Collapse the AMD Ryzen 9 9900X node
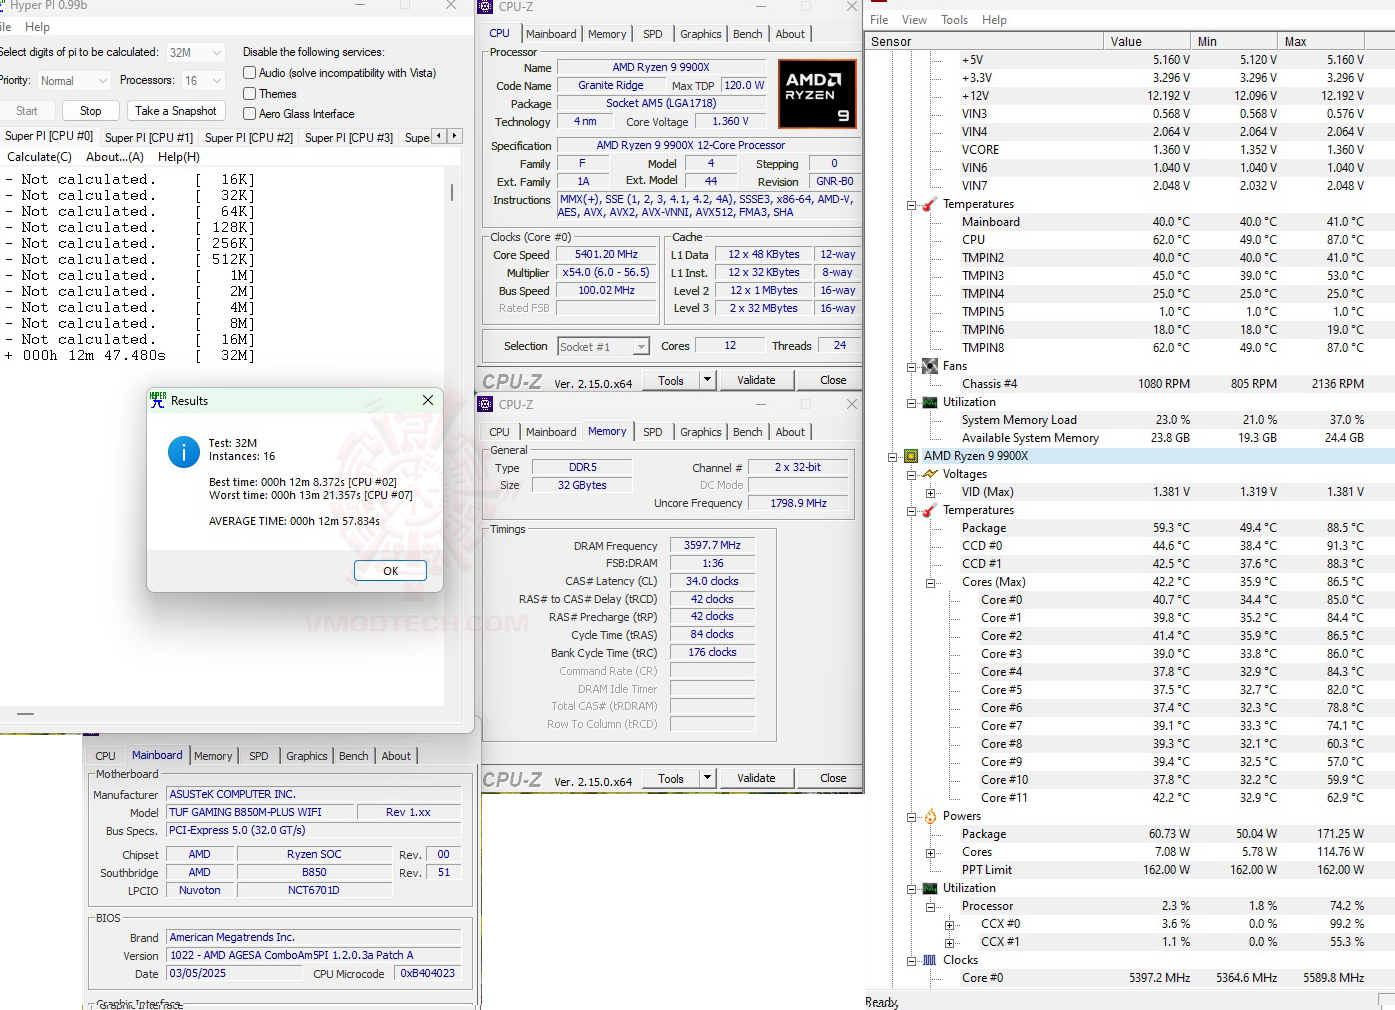 click(x=893, y=457)
